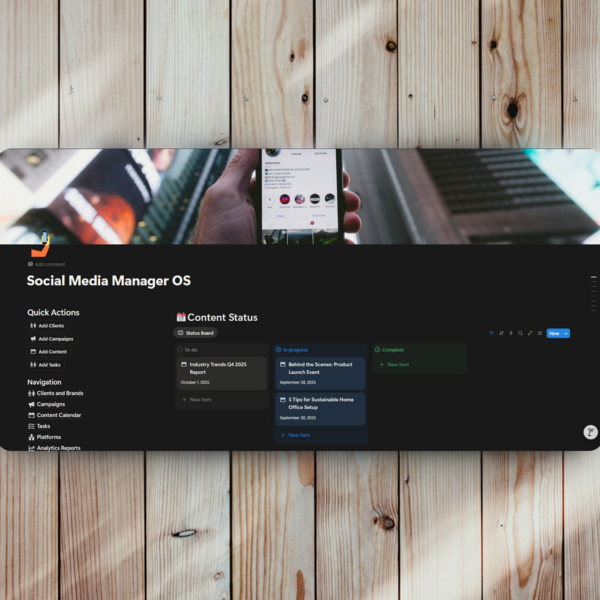Image resolution: width=600 pixels, height=600 pixels.
Task: Open database full-page with expand arrows icon
Action: pos(530,333)
